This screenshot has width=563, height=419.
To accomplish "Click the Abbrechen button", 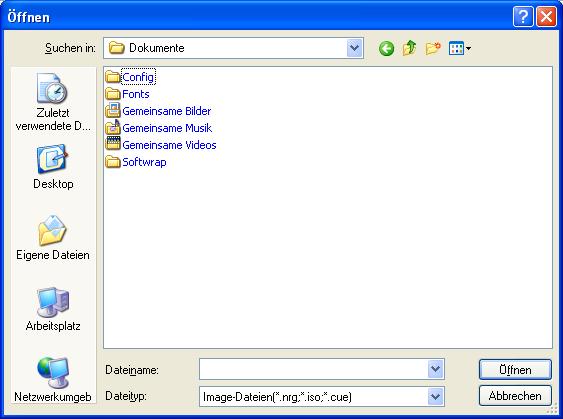I will (515, 396).
